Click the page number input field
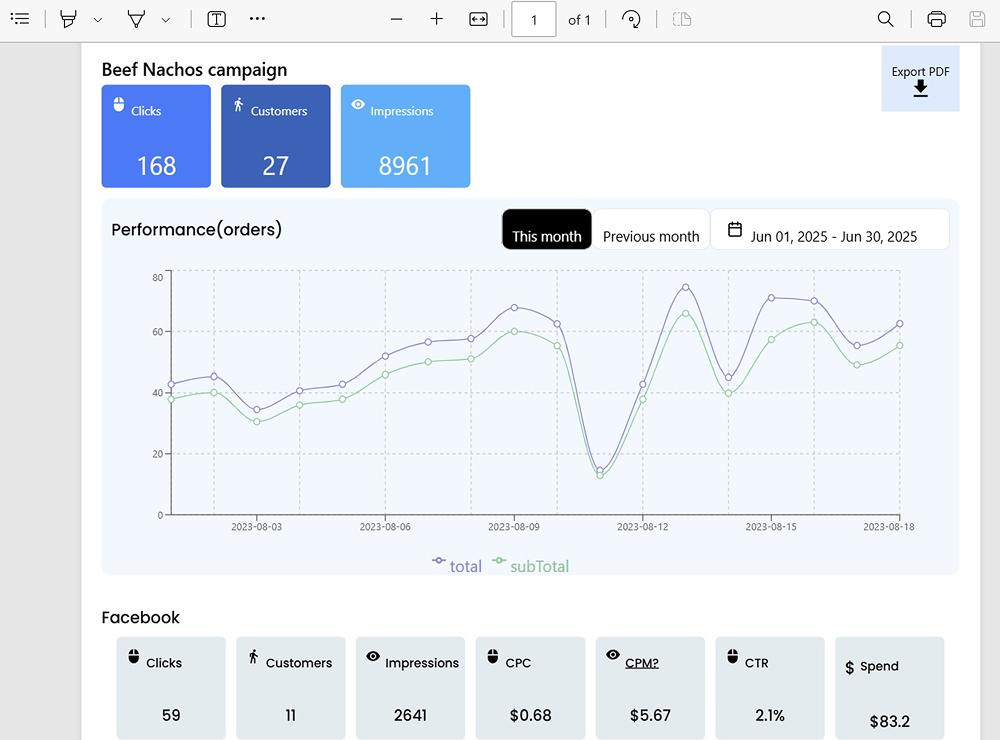This screenshot has height=740, width=1000. 533,19
